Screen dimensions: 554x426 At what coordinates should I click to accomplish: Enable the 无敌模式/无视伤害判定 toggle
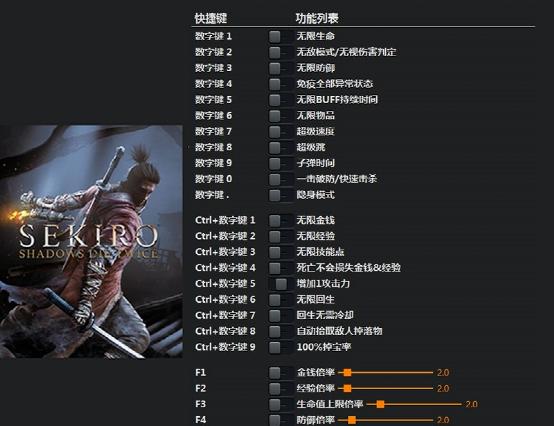pyautogui.click(x=281, y=52)
